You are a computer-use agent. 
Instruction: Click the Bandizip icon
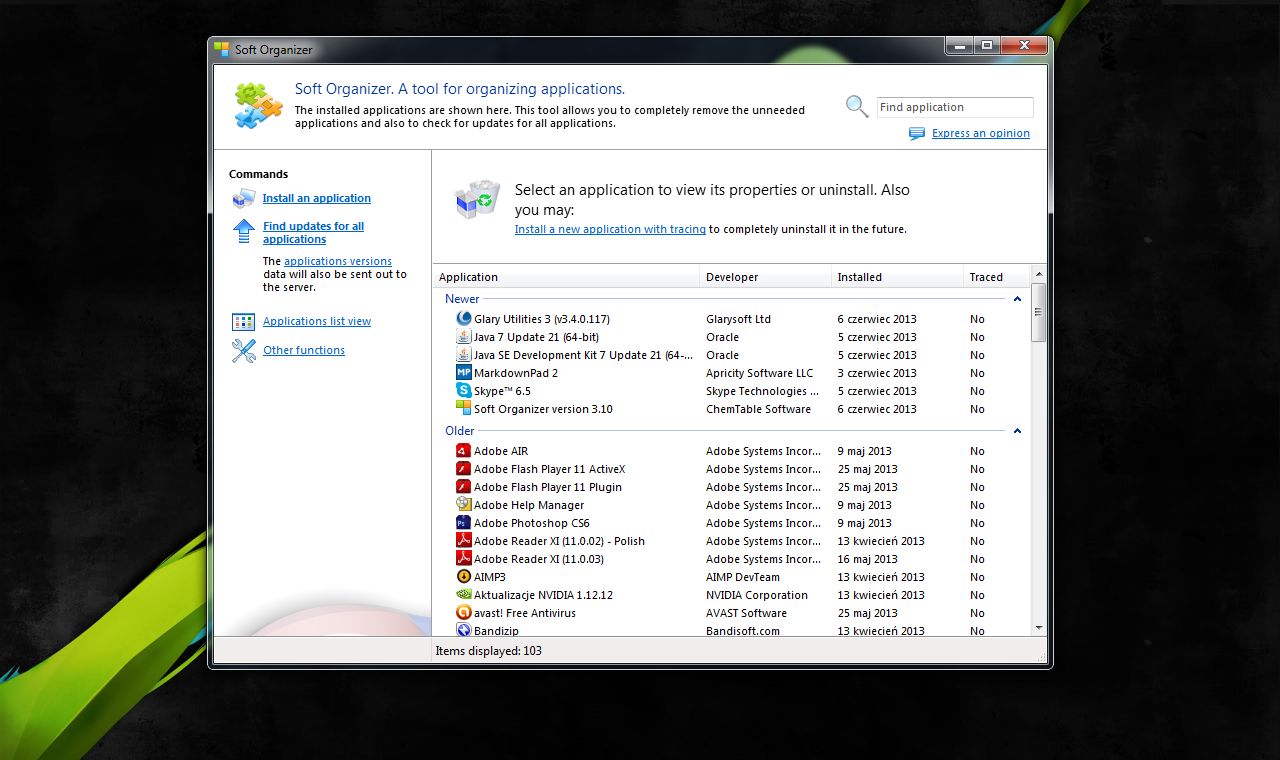(x=464, y=630)
